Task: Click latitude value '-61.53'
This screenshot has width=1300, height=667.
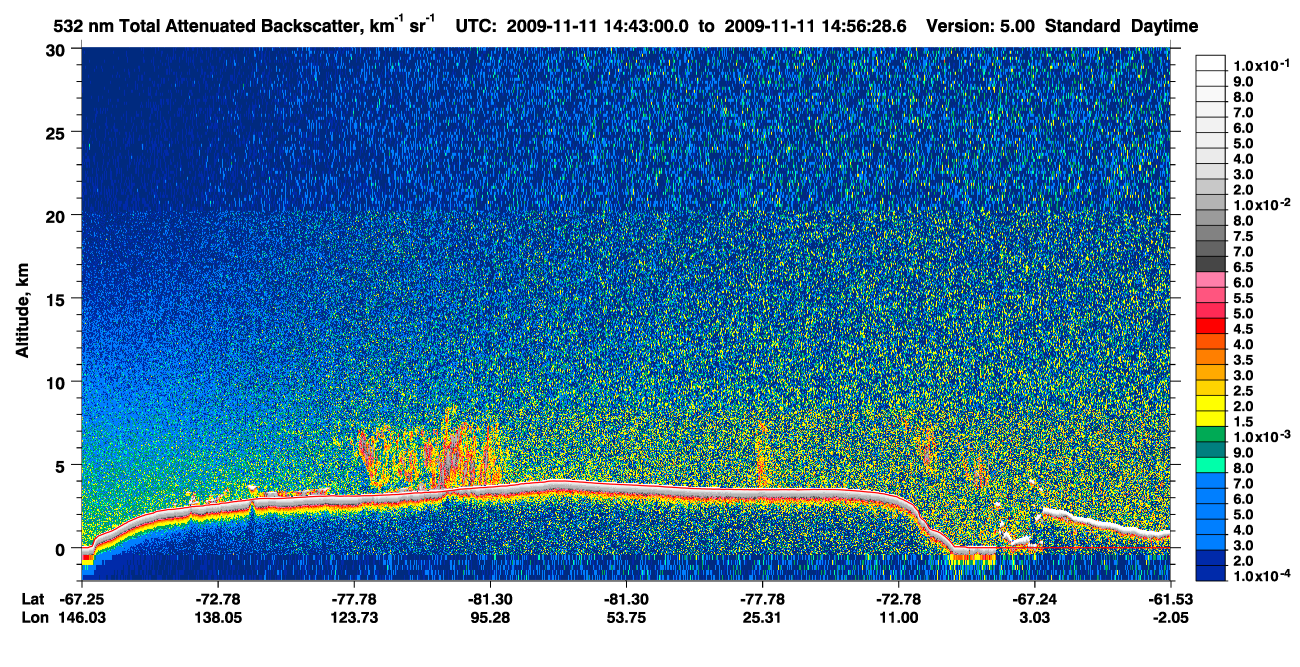Action: [x=1171, y=599]
